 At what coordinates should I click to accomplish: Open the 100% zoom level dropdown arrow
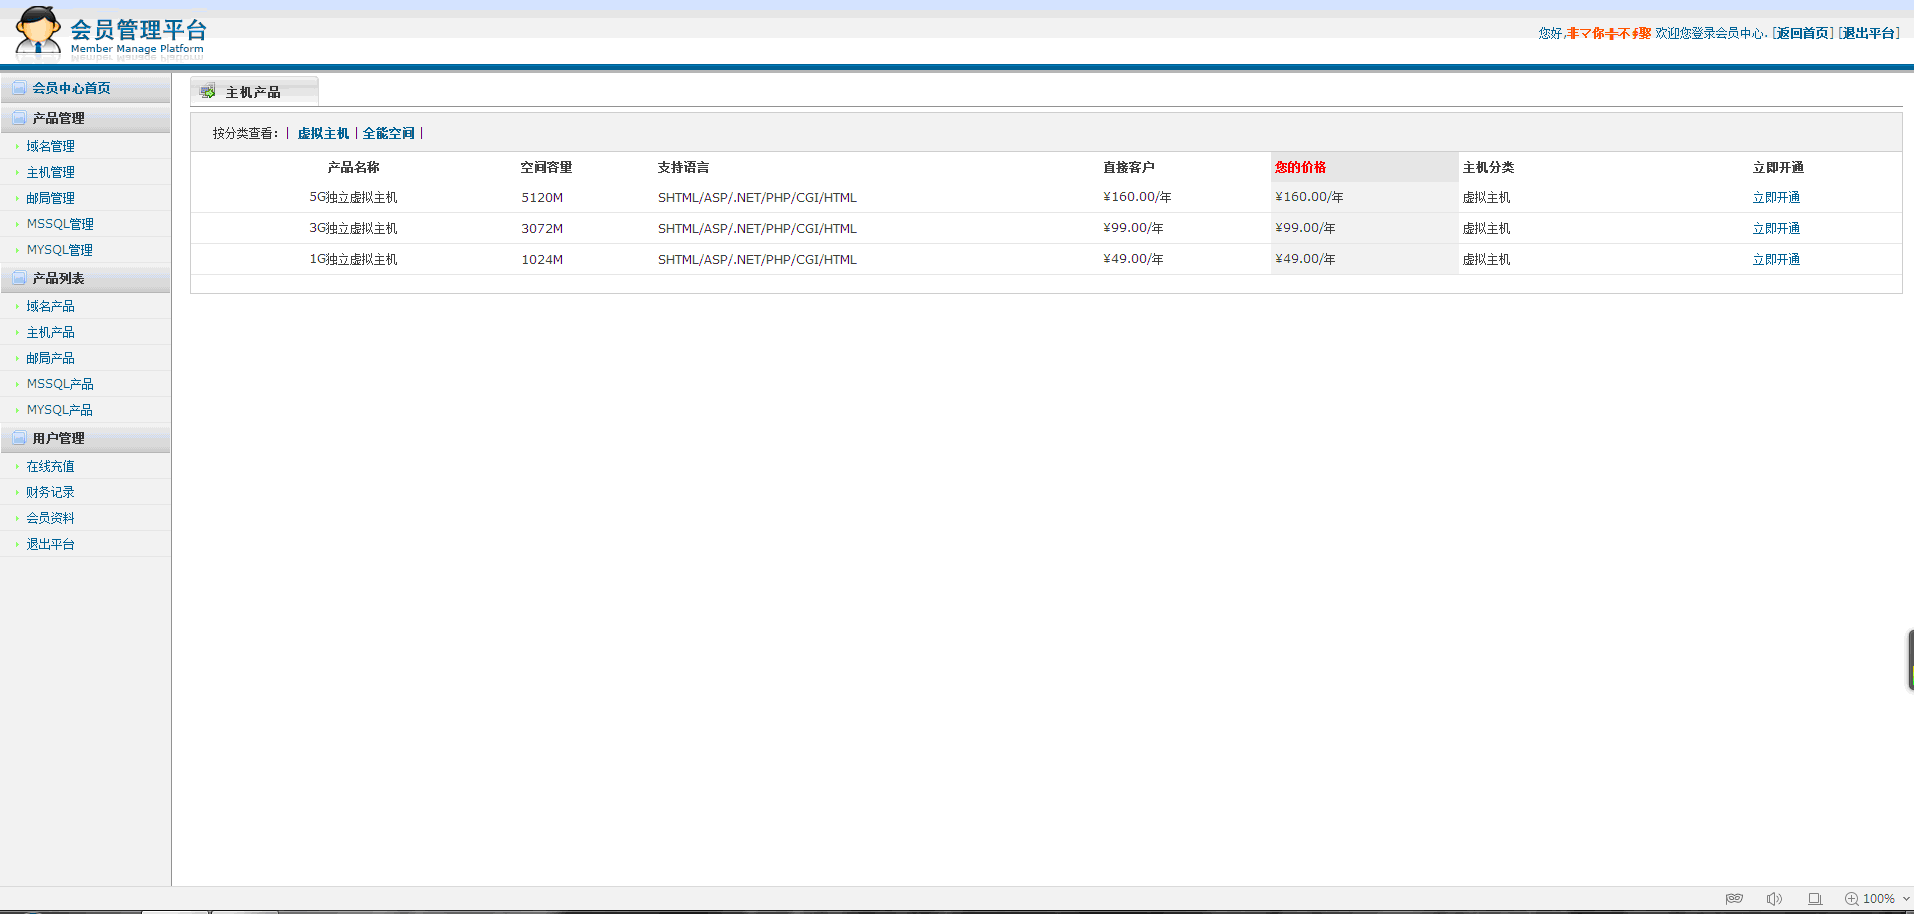tap(1906, 899)
